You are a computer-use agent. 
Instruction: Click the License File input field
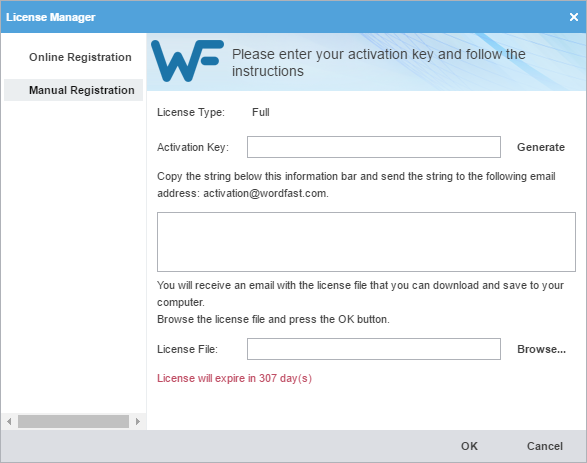pyautogui.click(x=374, y=349)
